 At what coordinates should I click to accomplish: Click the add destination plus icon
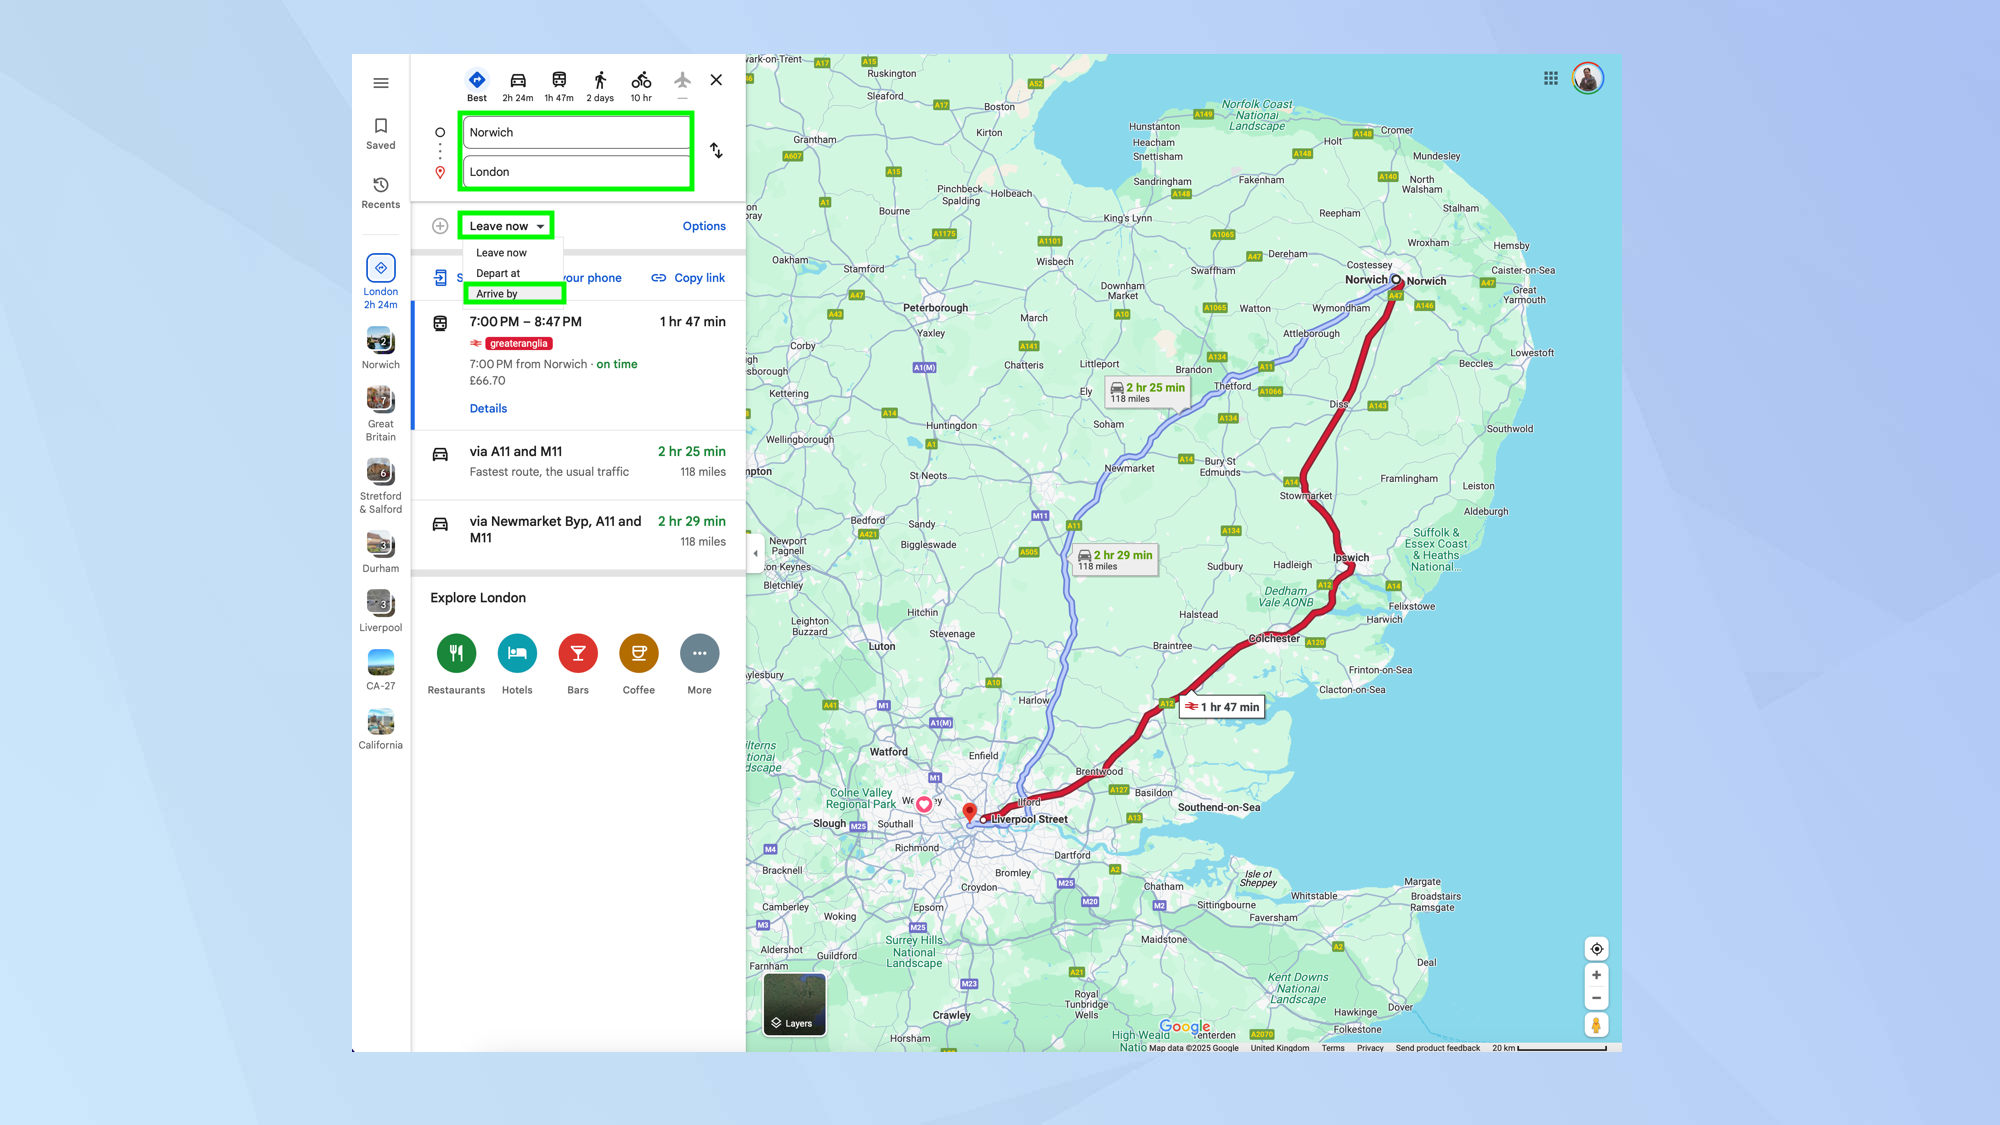(x=440, y=226)
